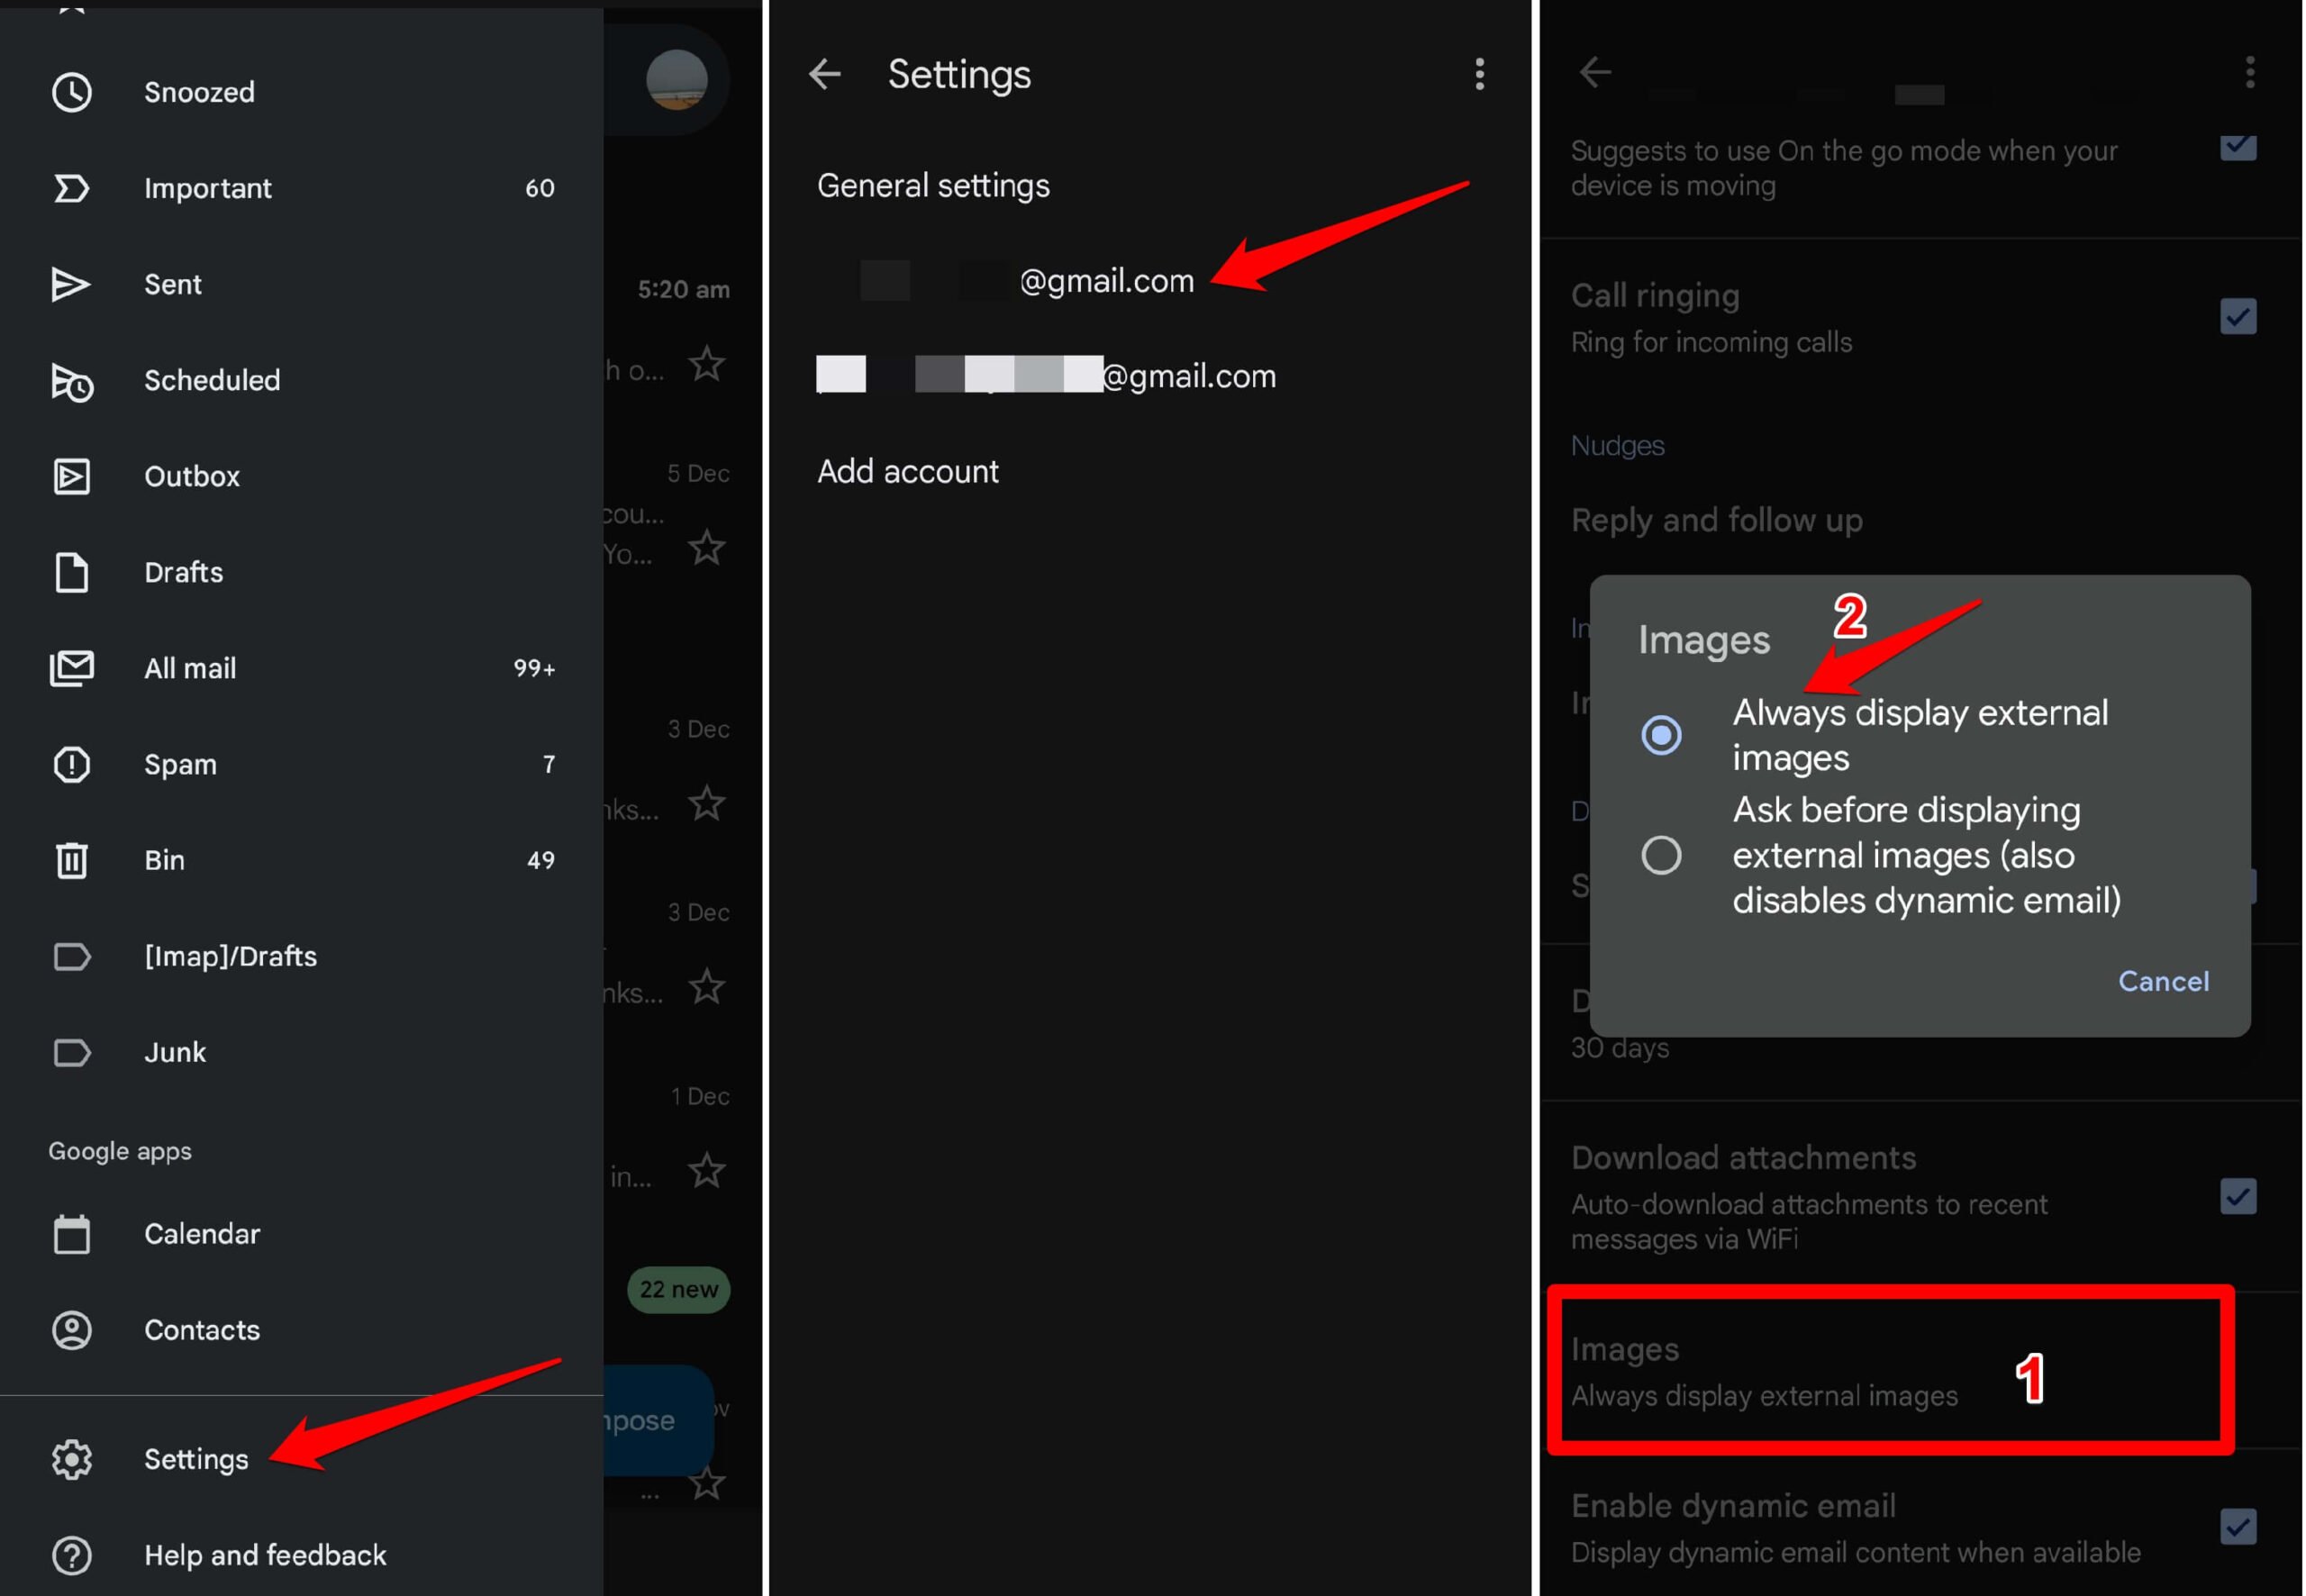Open the Calendar app icon

(x=70, y=1231)
